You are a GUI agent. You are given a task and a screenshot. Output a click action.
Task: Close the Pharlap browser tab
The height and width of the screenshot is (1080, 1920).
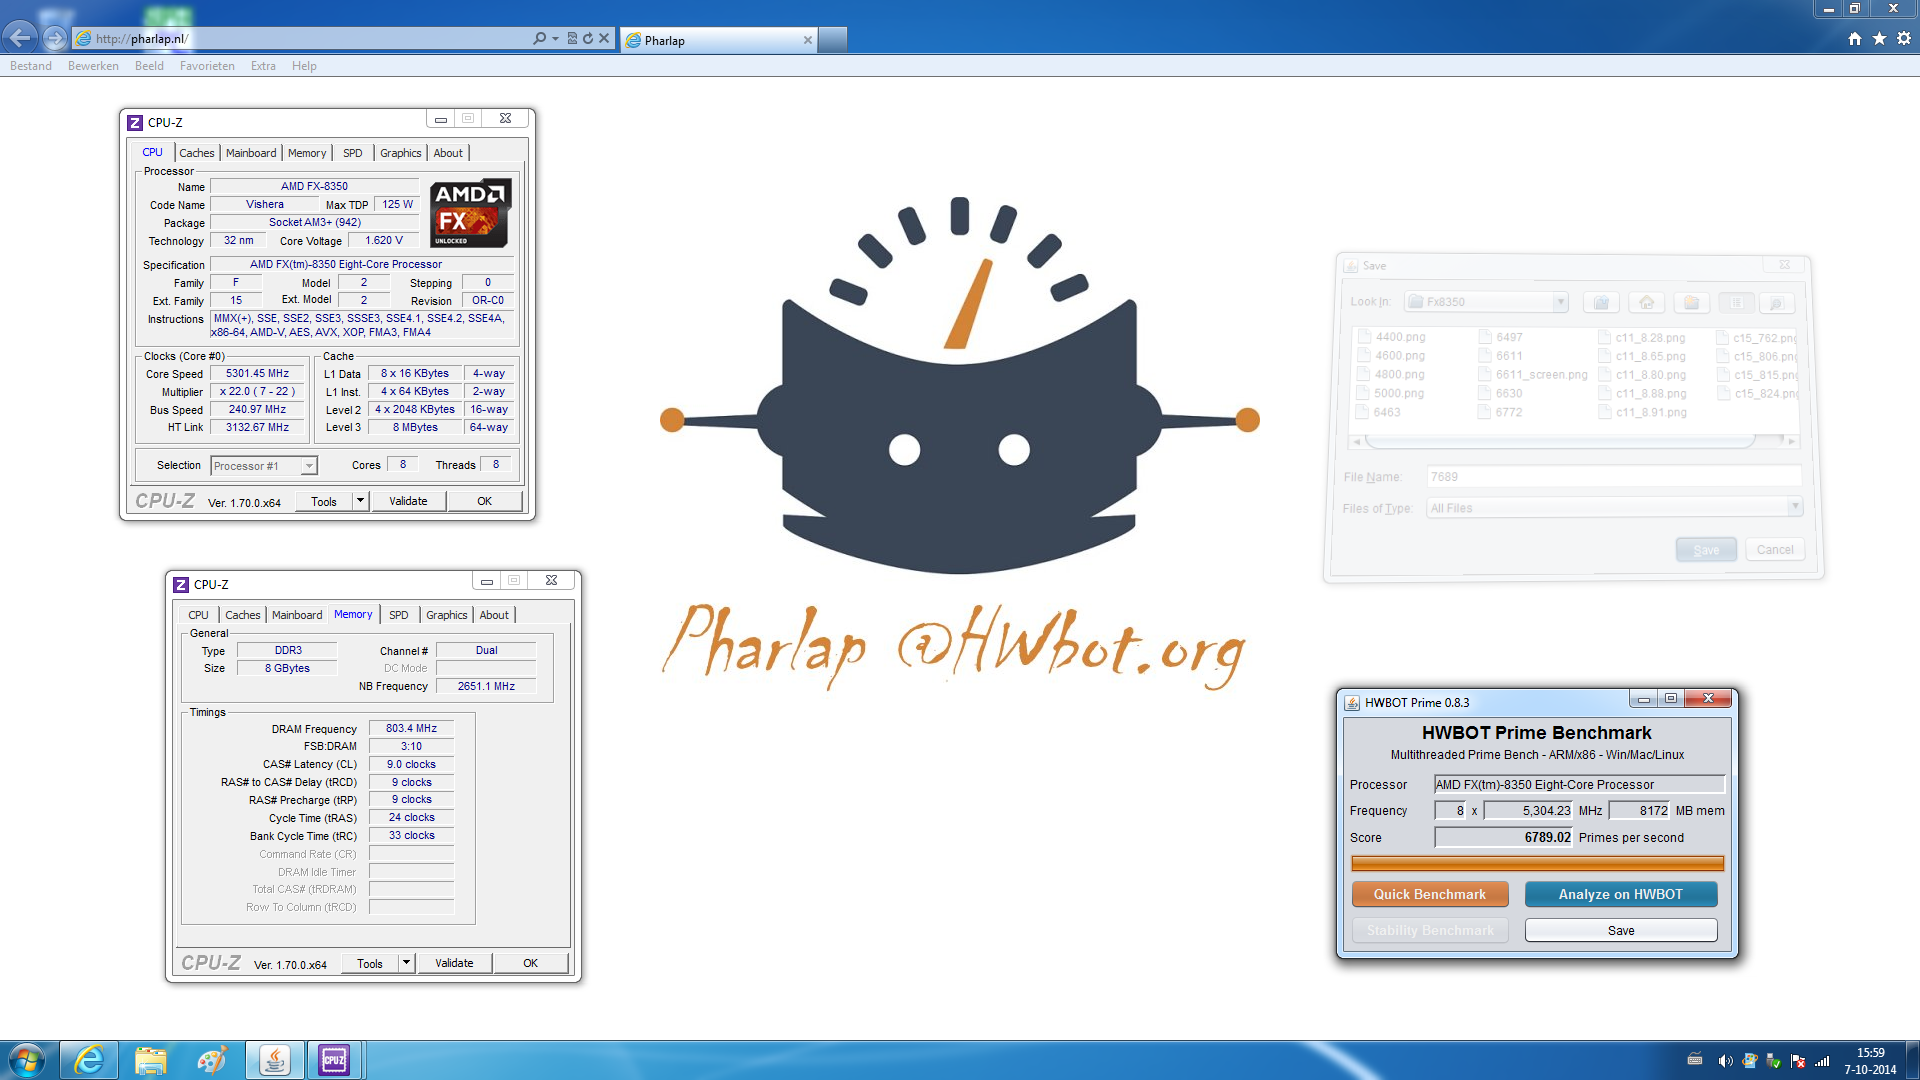point(808,40)
